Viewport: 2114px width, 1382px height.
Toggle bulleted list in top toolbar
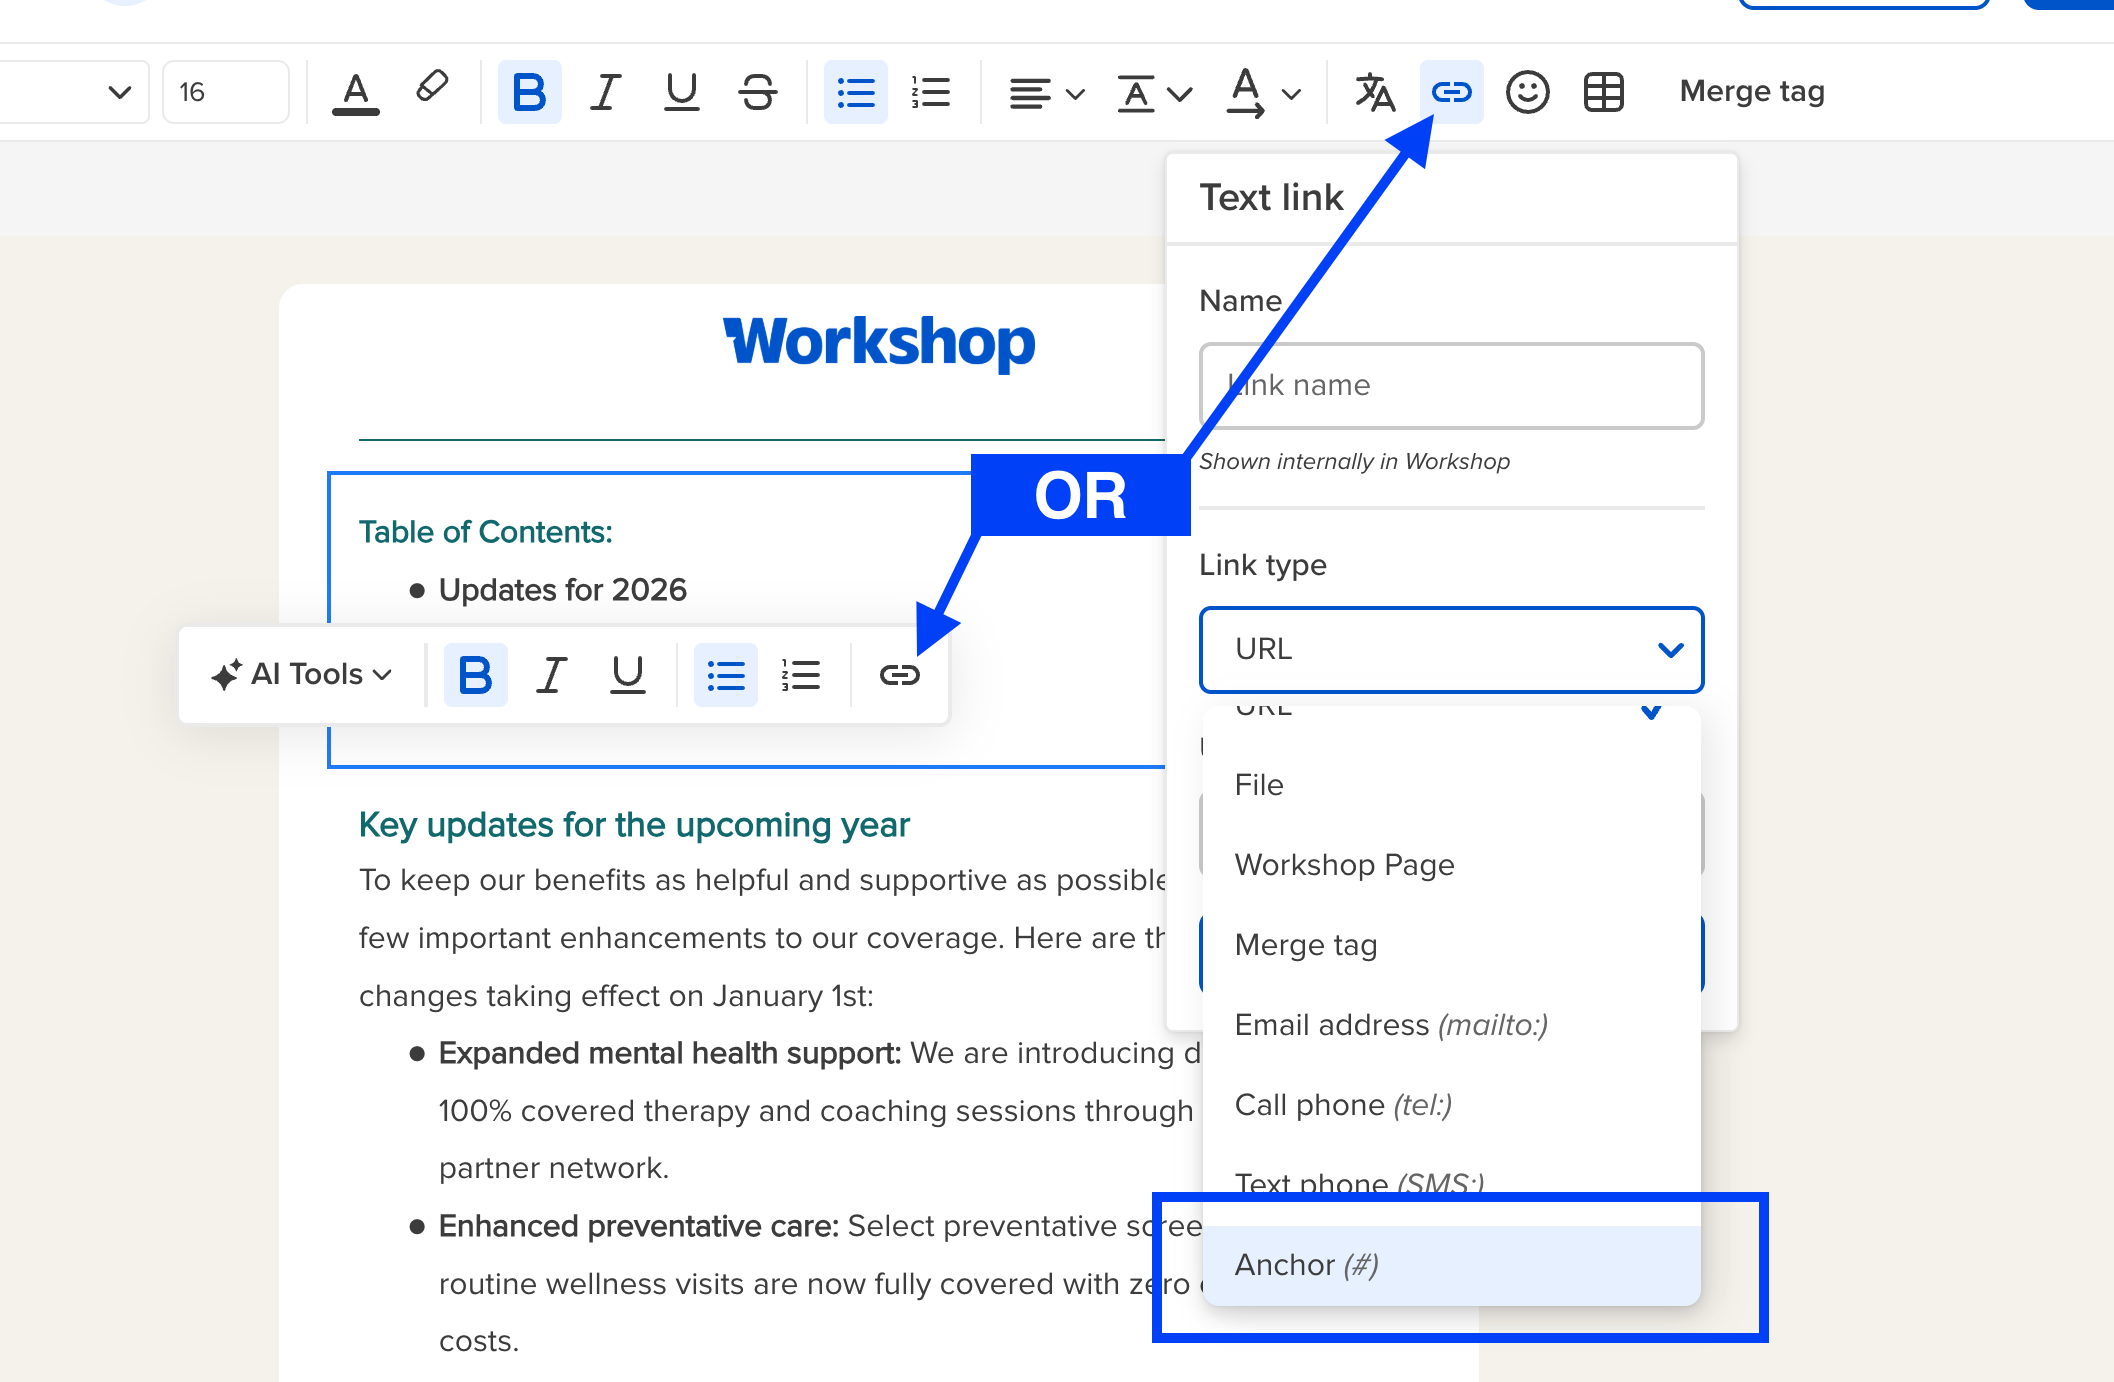[x=855, y=92]
